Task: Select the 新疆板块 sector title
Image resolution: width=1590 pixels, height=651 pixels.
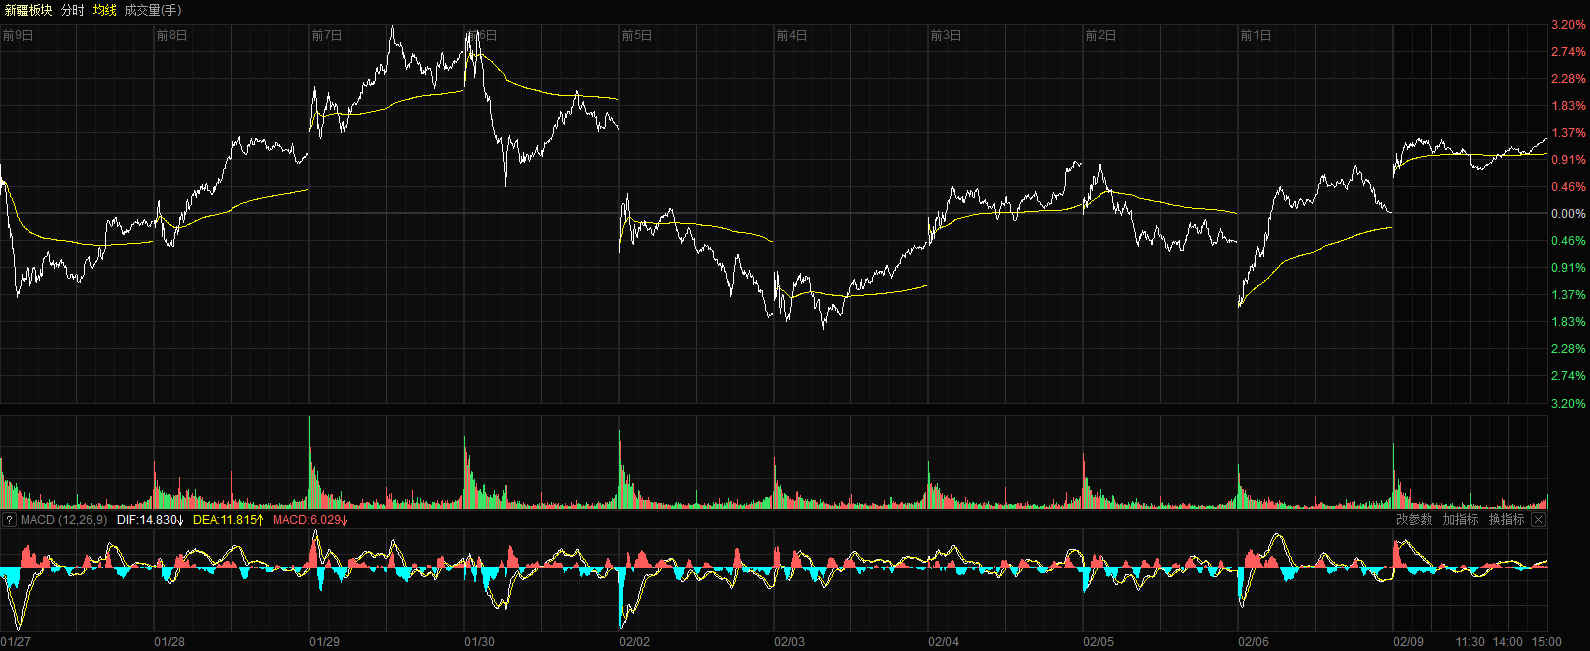Action: 28,10
